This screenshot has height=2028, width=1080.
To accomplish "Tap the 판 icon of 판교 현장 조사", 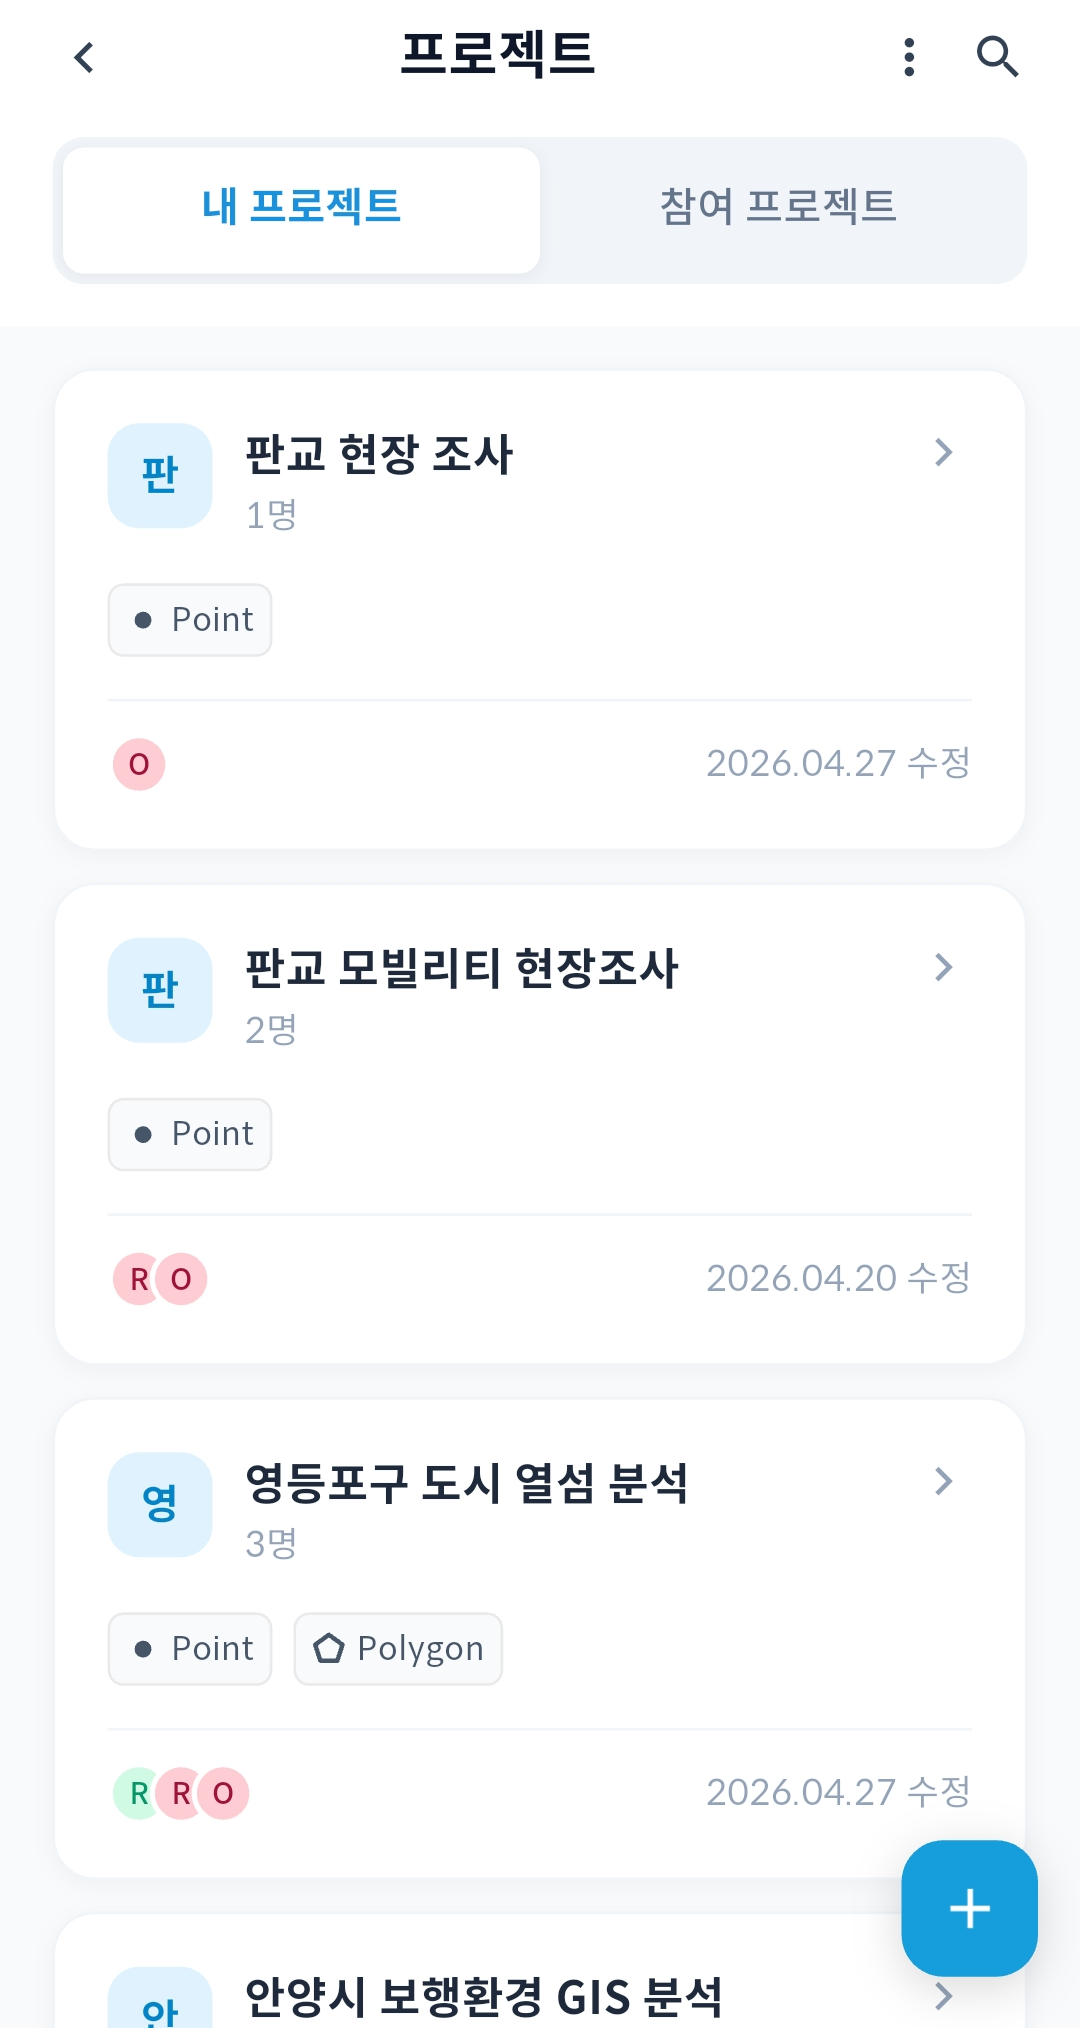I will click(160, 476).
